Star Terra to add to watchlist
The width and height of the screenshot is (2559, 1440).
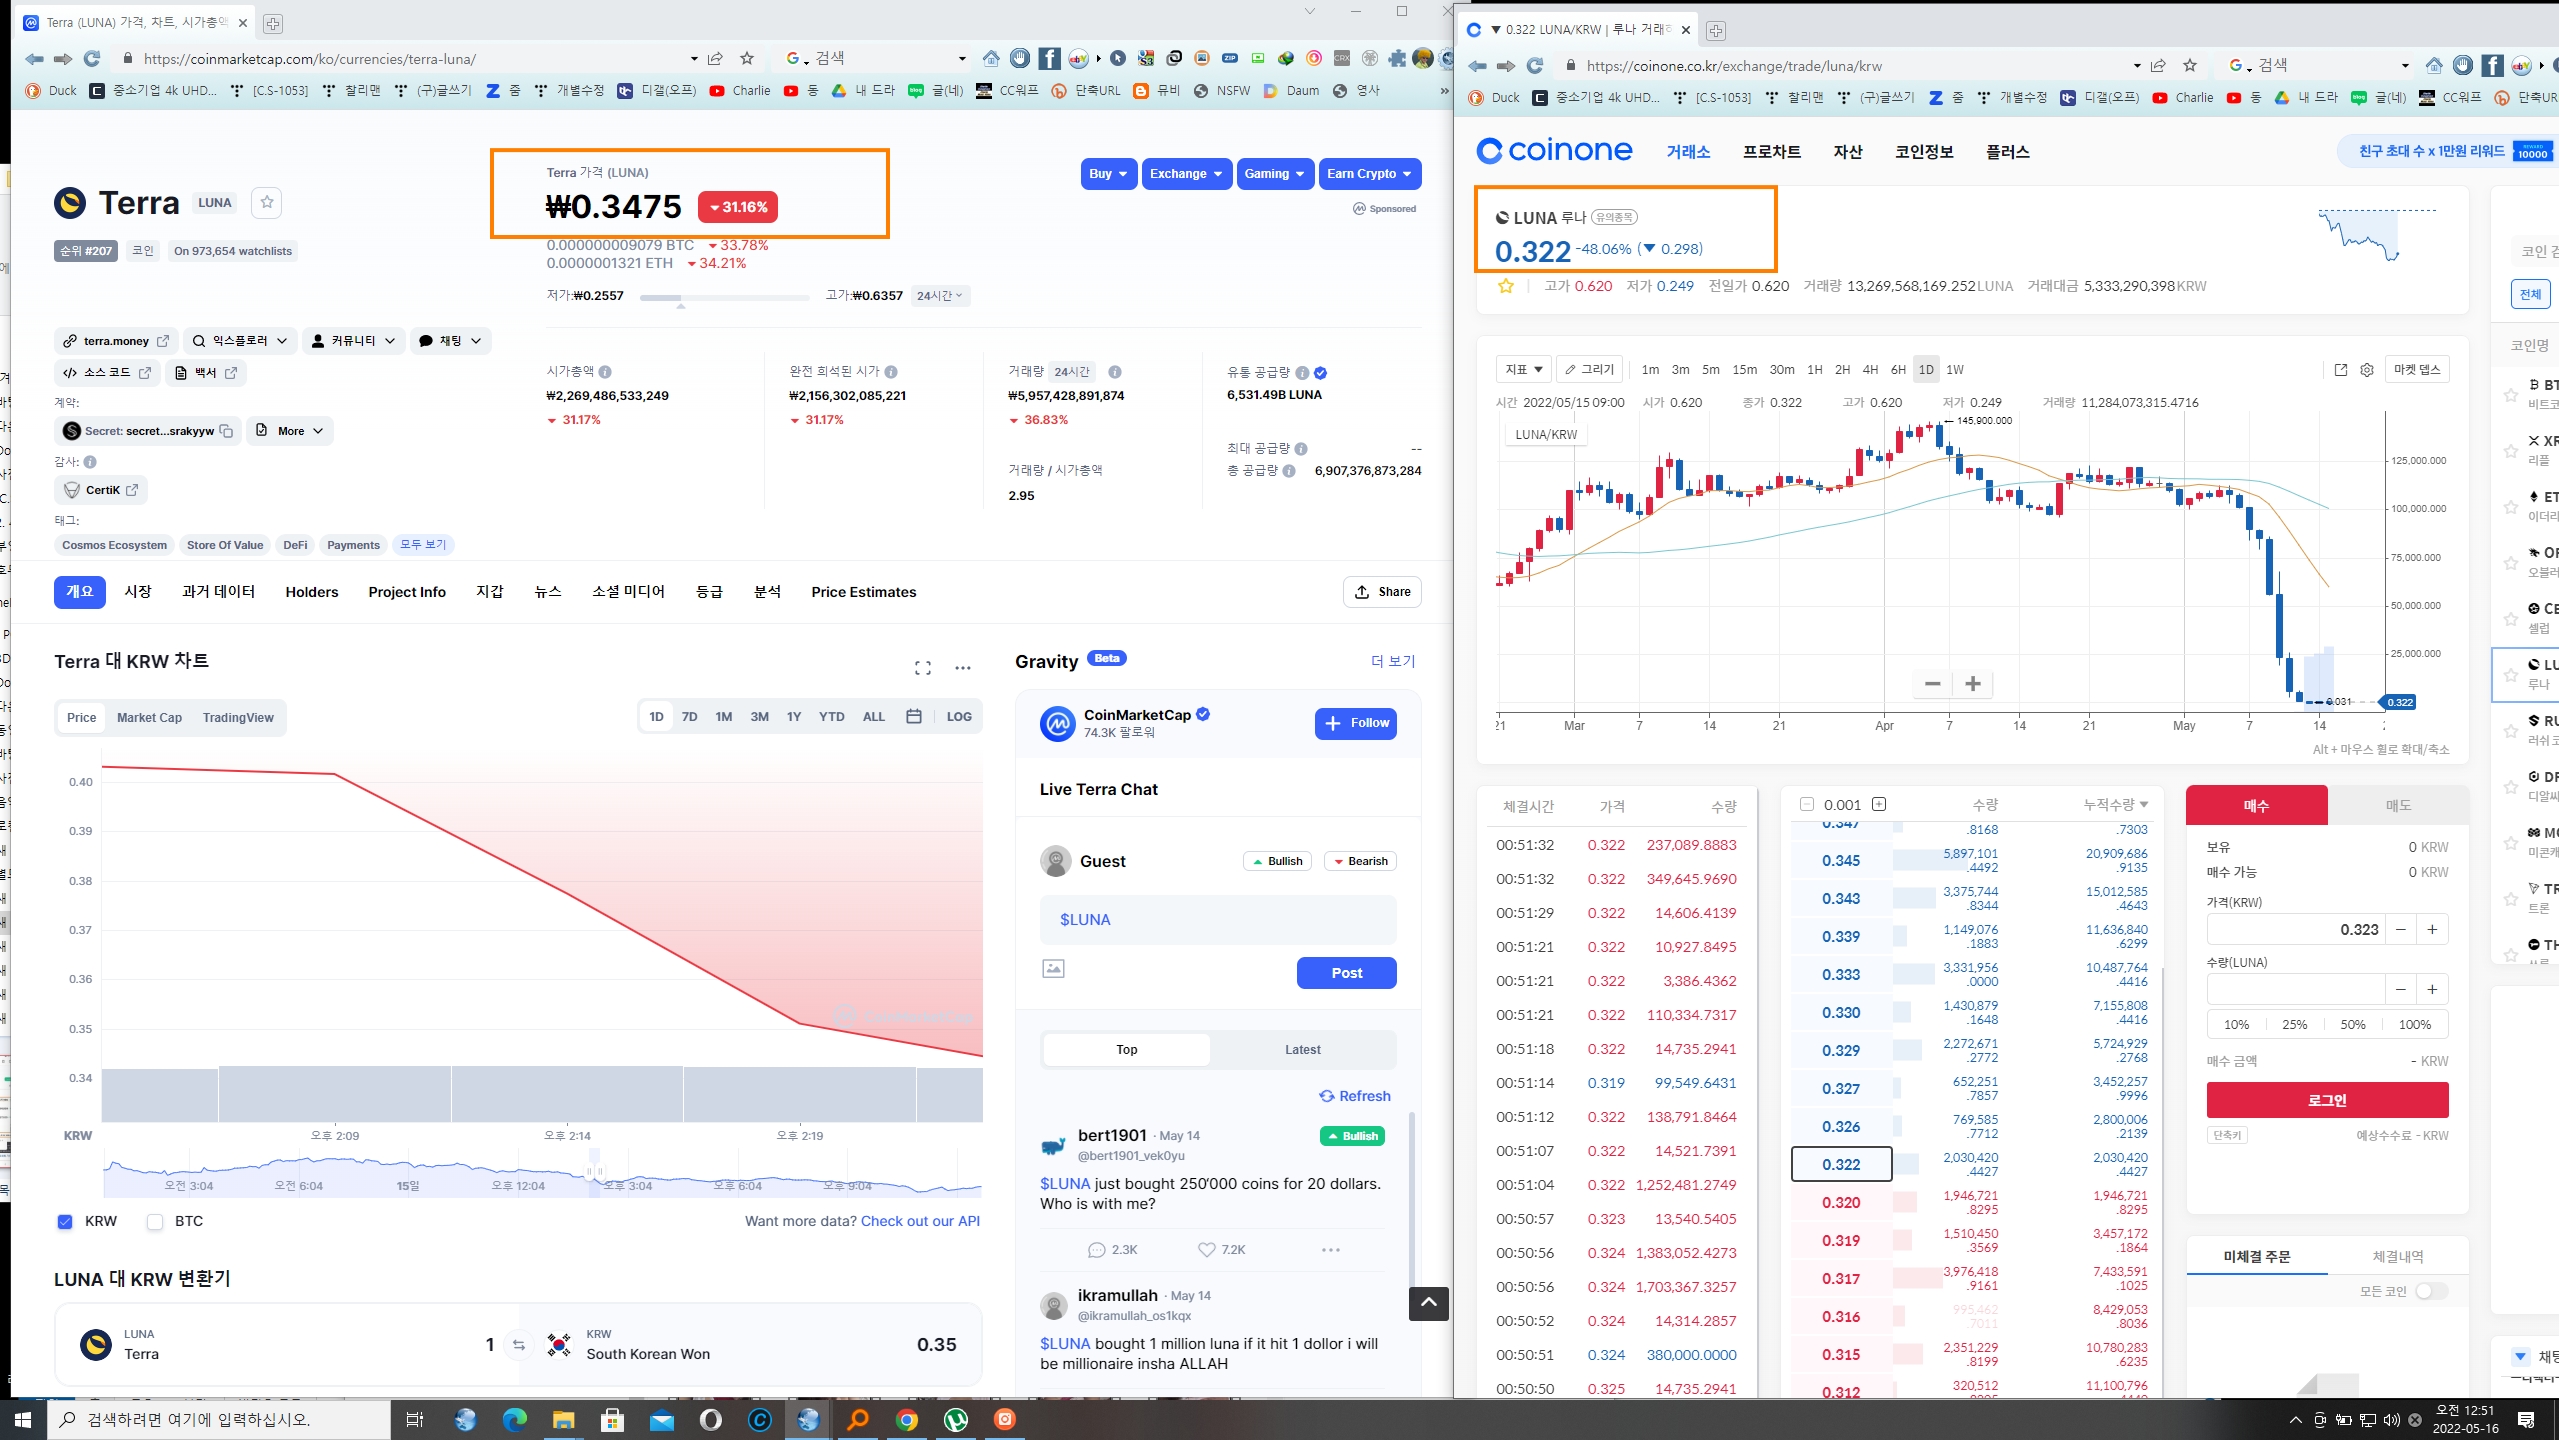click(267, 202)
